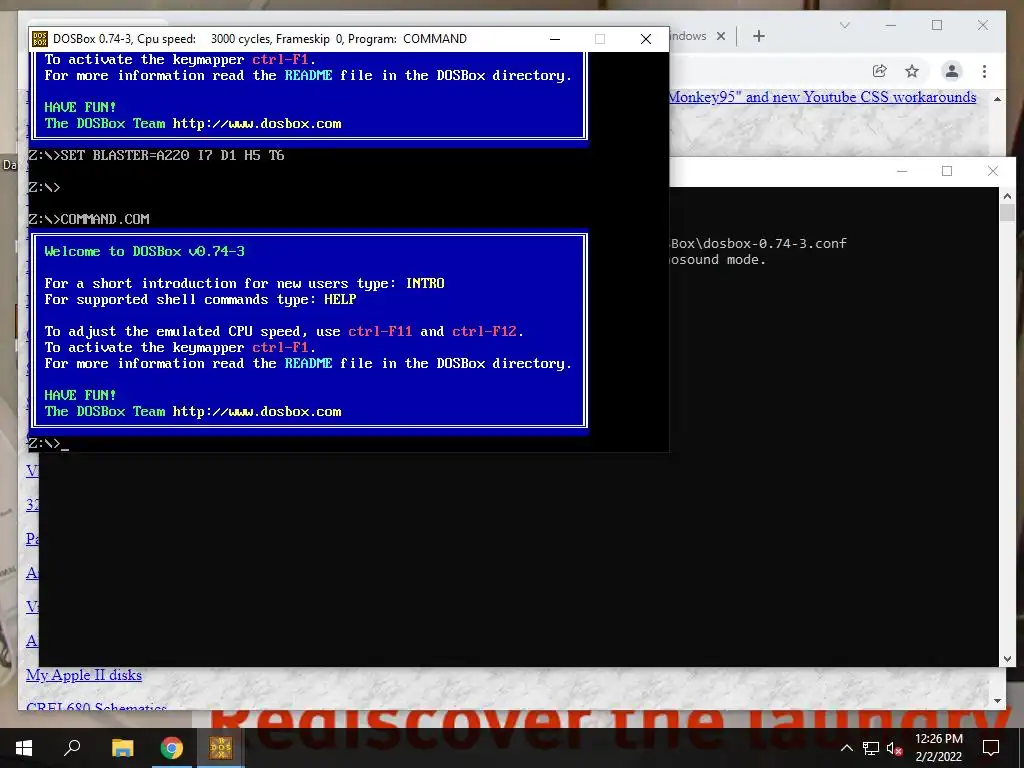
Task: Click the yellow INTRO command text
Action: click(x=425, y=283)
